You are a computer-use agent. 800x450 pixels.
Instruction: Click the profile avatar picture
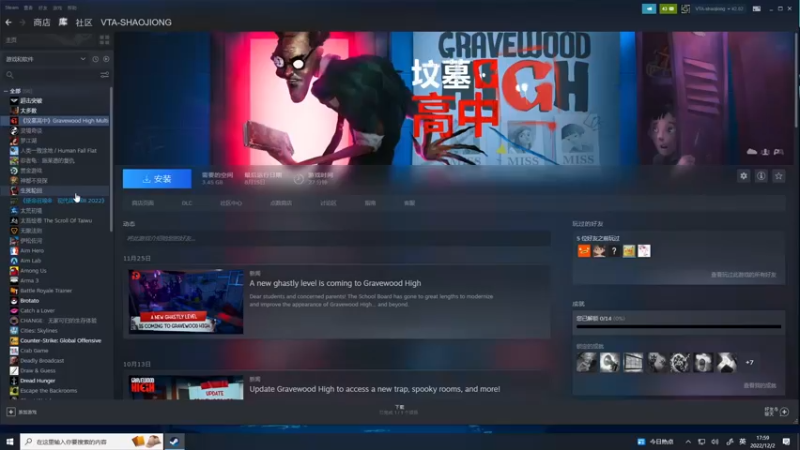[686, 9]
